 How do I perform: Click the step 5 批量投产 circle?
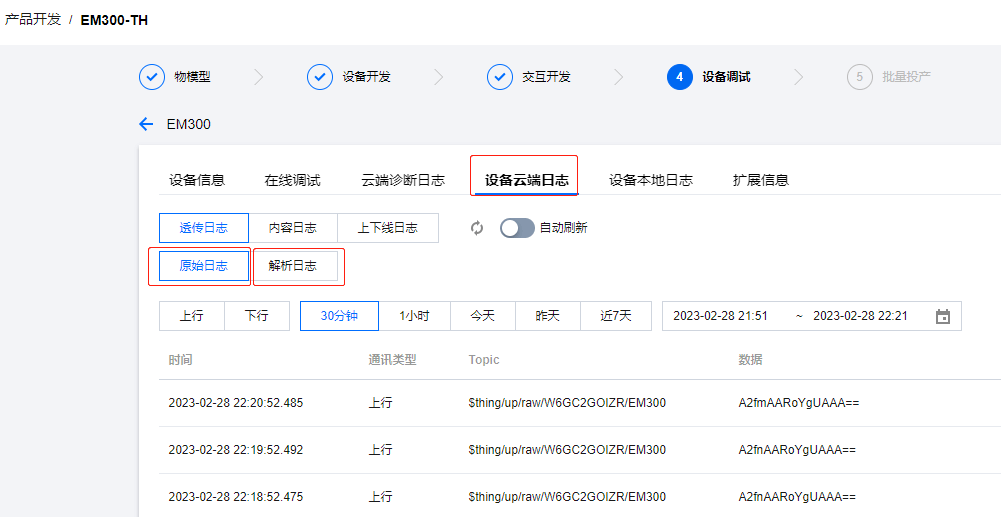point(859,77)
